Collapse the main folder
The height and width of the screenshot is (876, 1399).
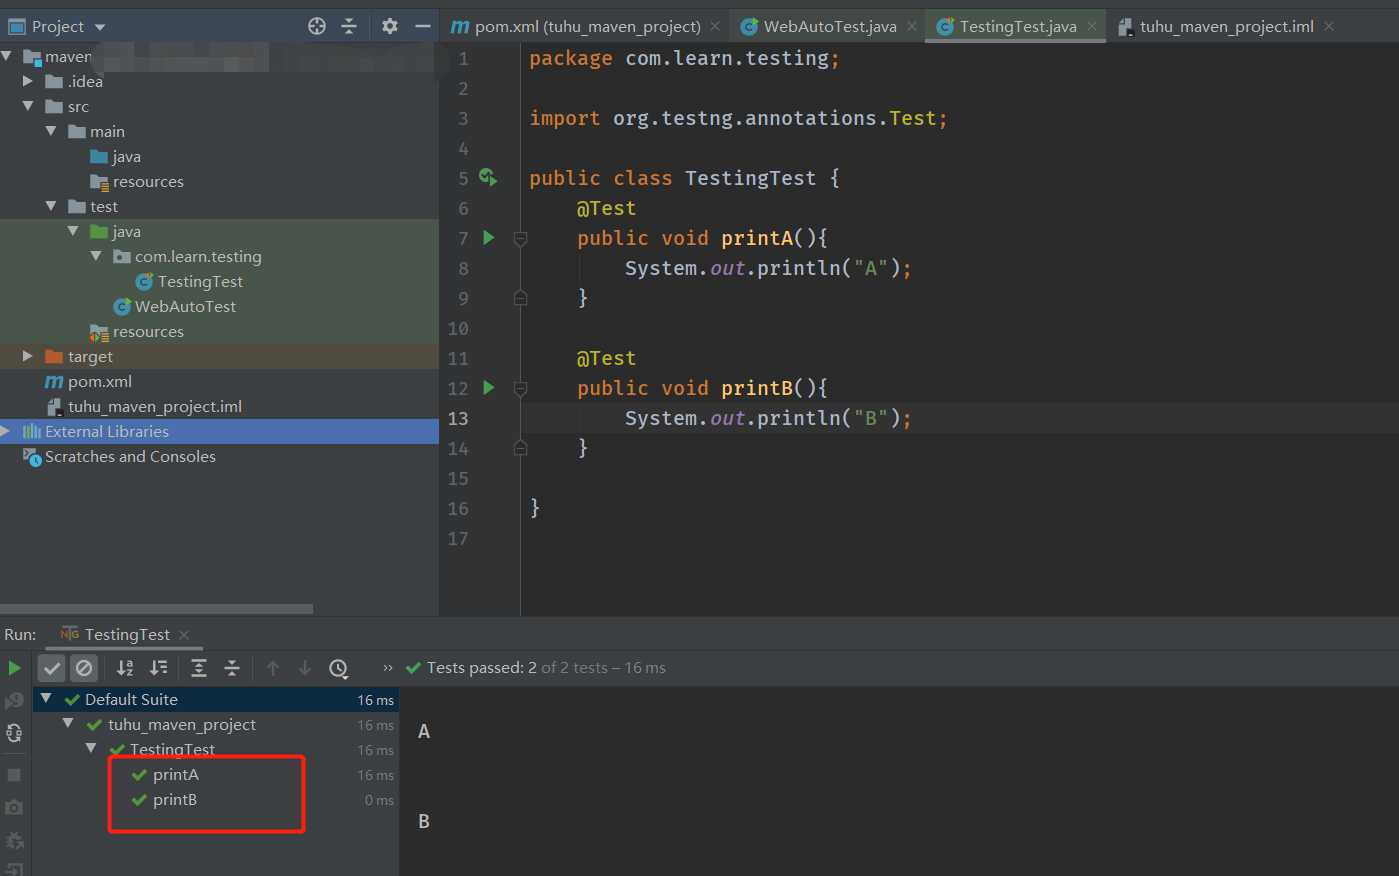51,131
